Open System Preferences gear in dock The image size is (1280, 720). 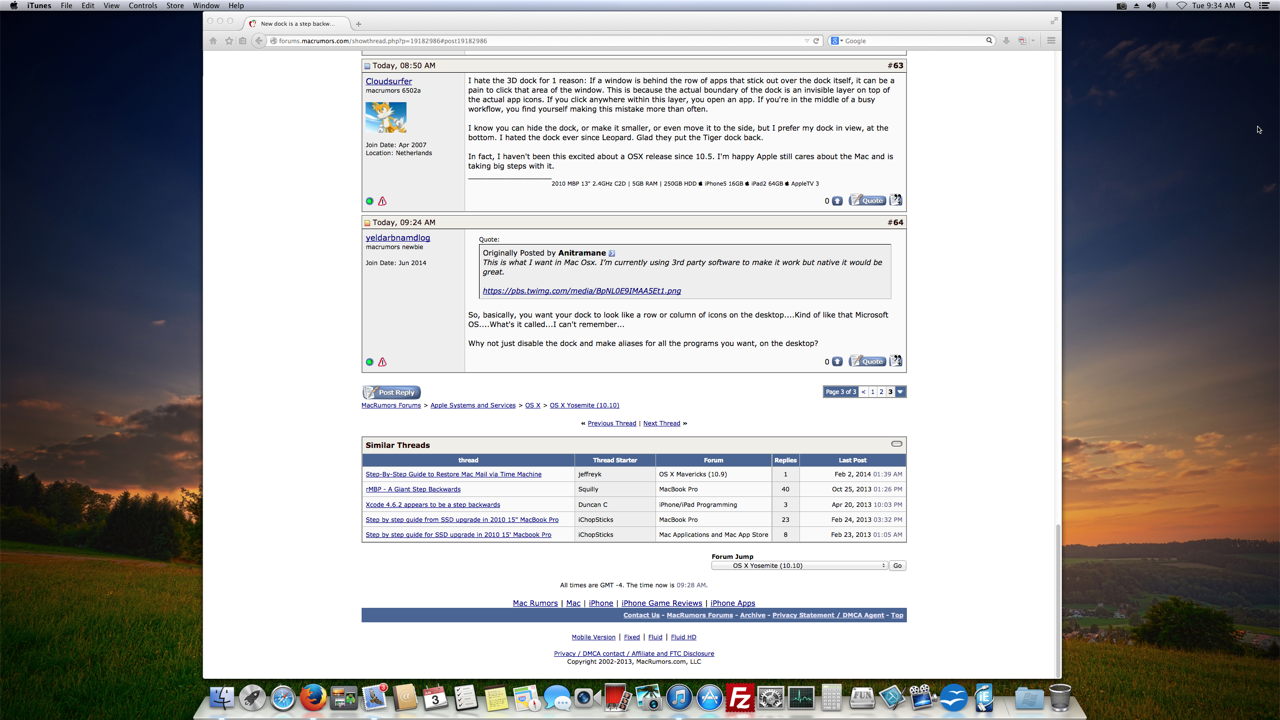(x=770, y=697)
